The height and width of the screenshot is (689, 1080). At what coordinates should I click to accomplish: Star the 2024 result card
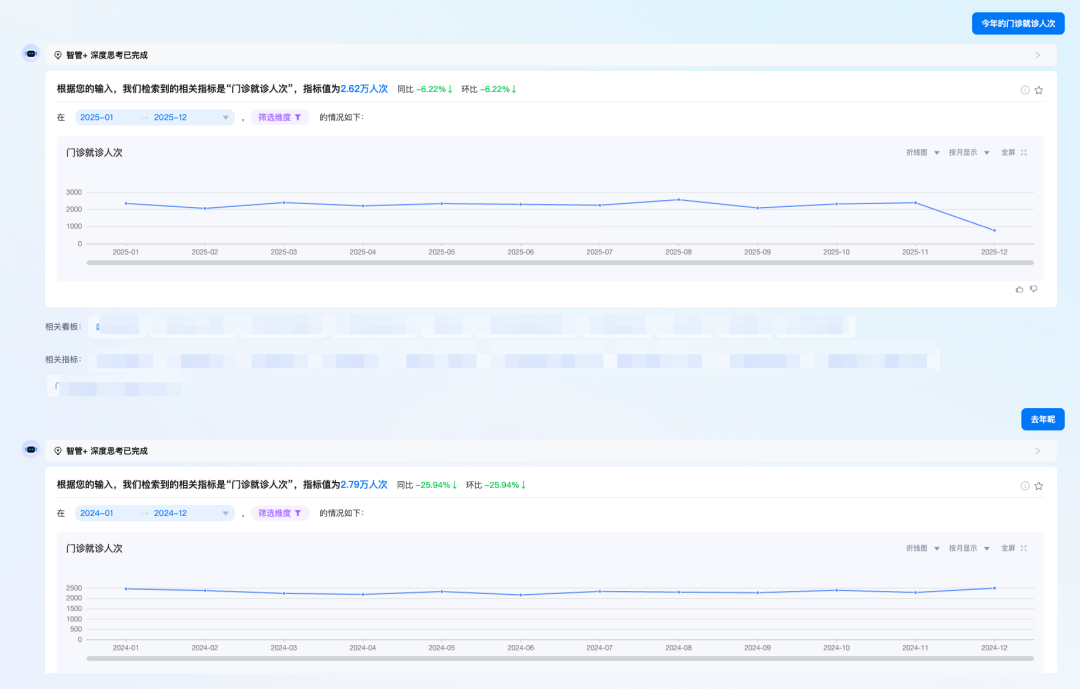(x=1039, y=486)
